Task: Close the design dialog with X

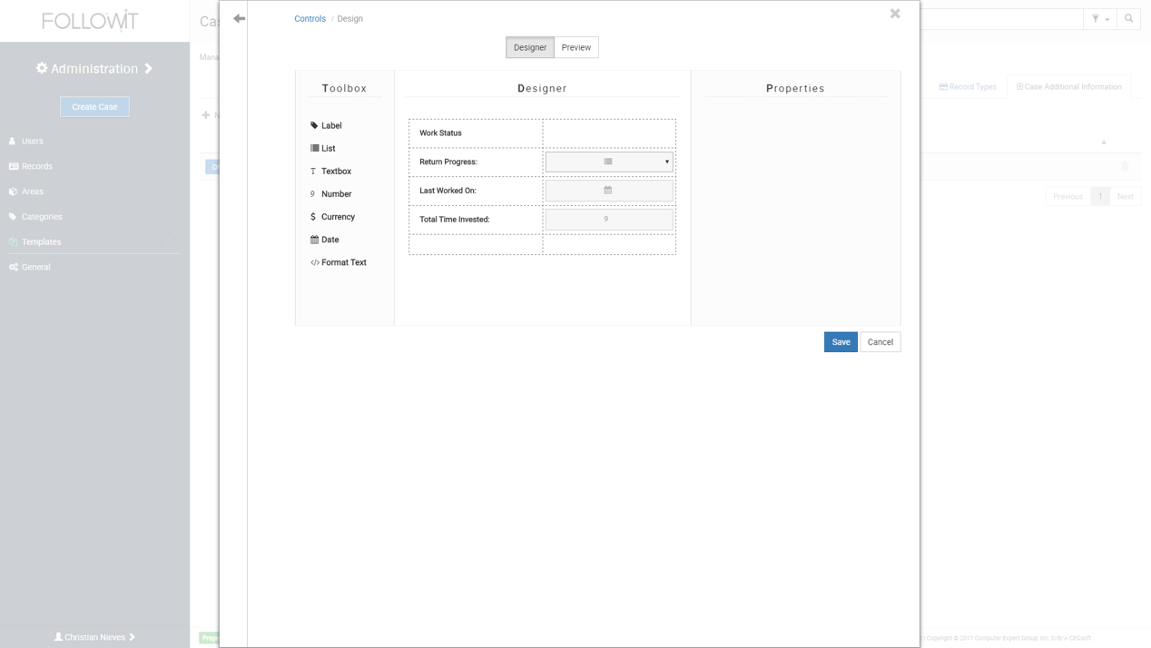Action: click(895, 13)
